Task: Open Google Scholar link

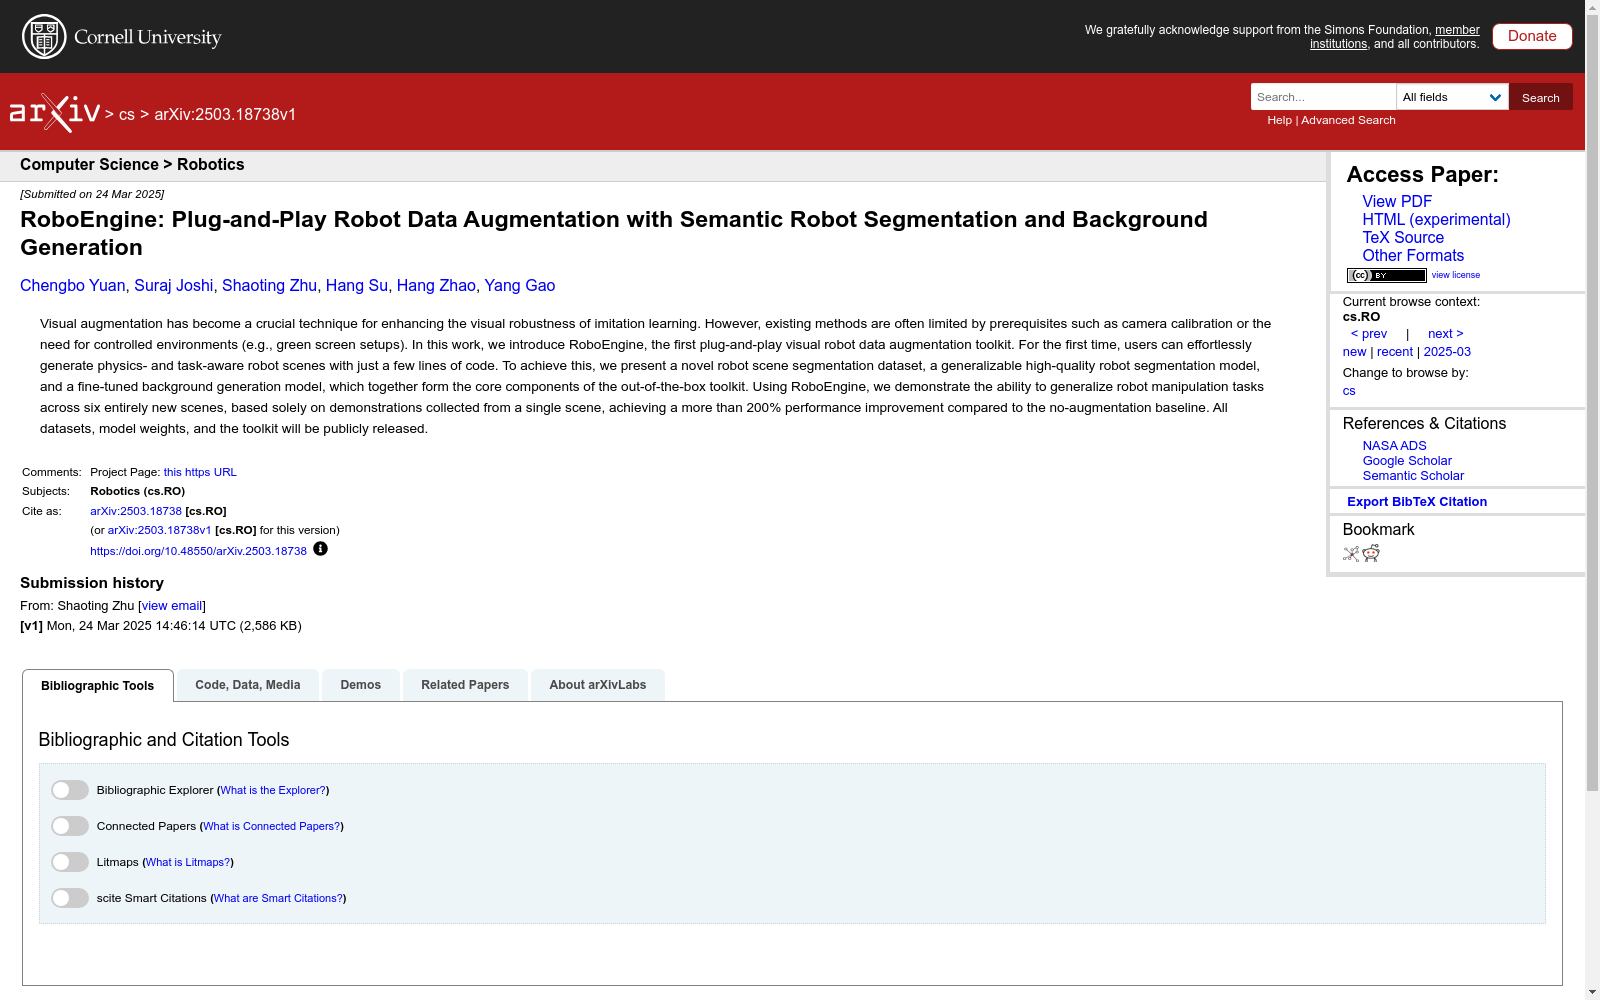Action: coord(1407,461)
